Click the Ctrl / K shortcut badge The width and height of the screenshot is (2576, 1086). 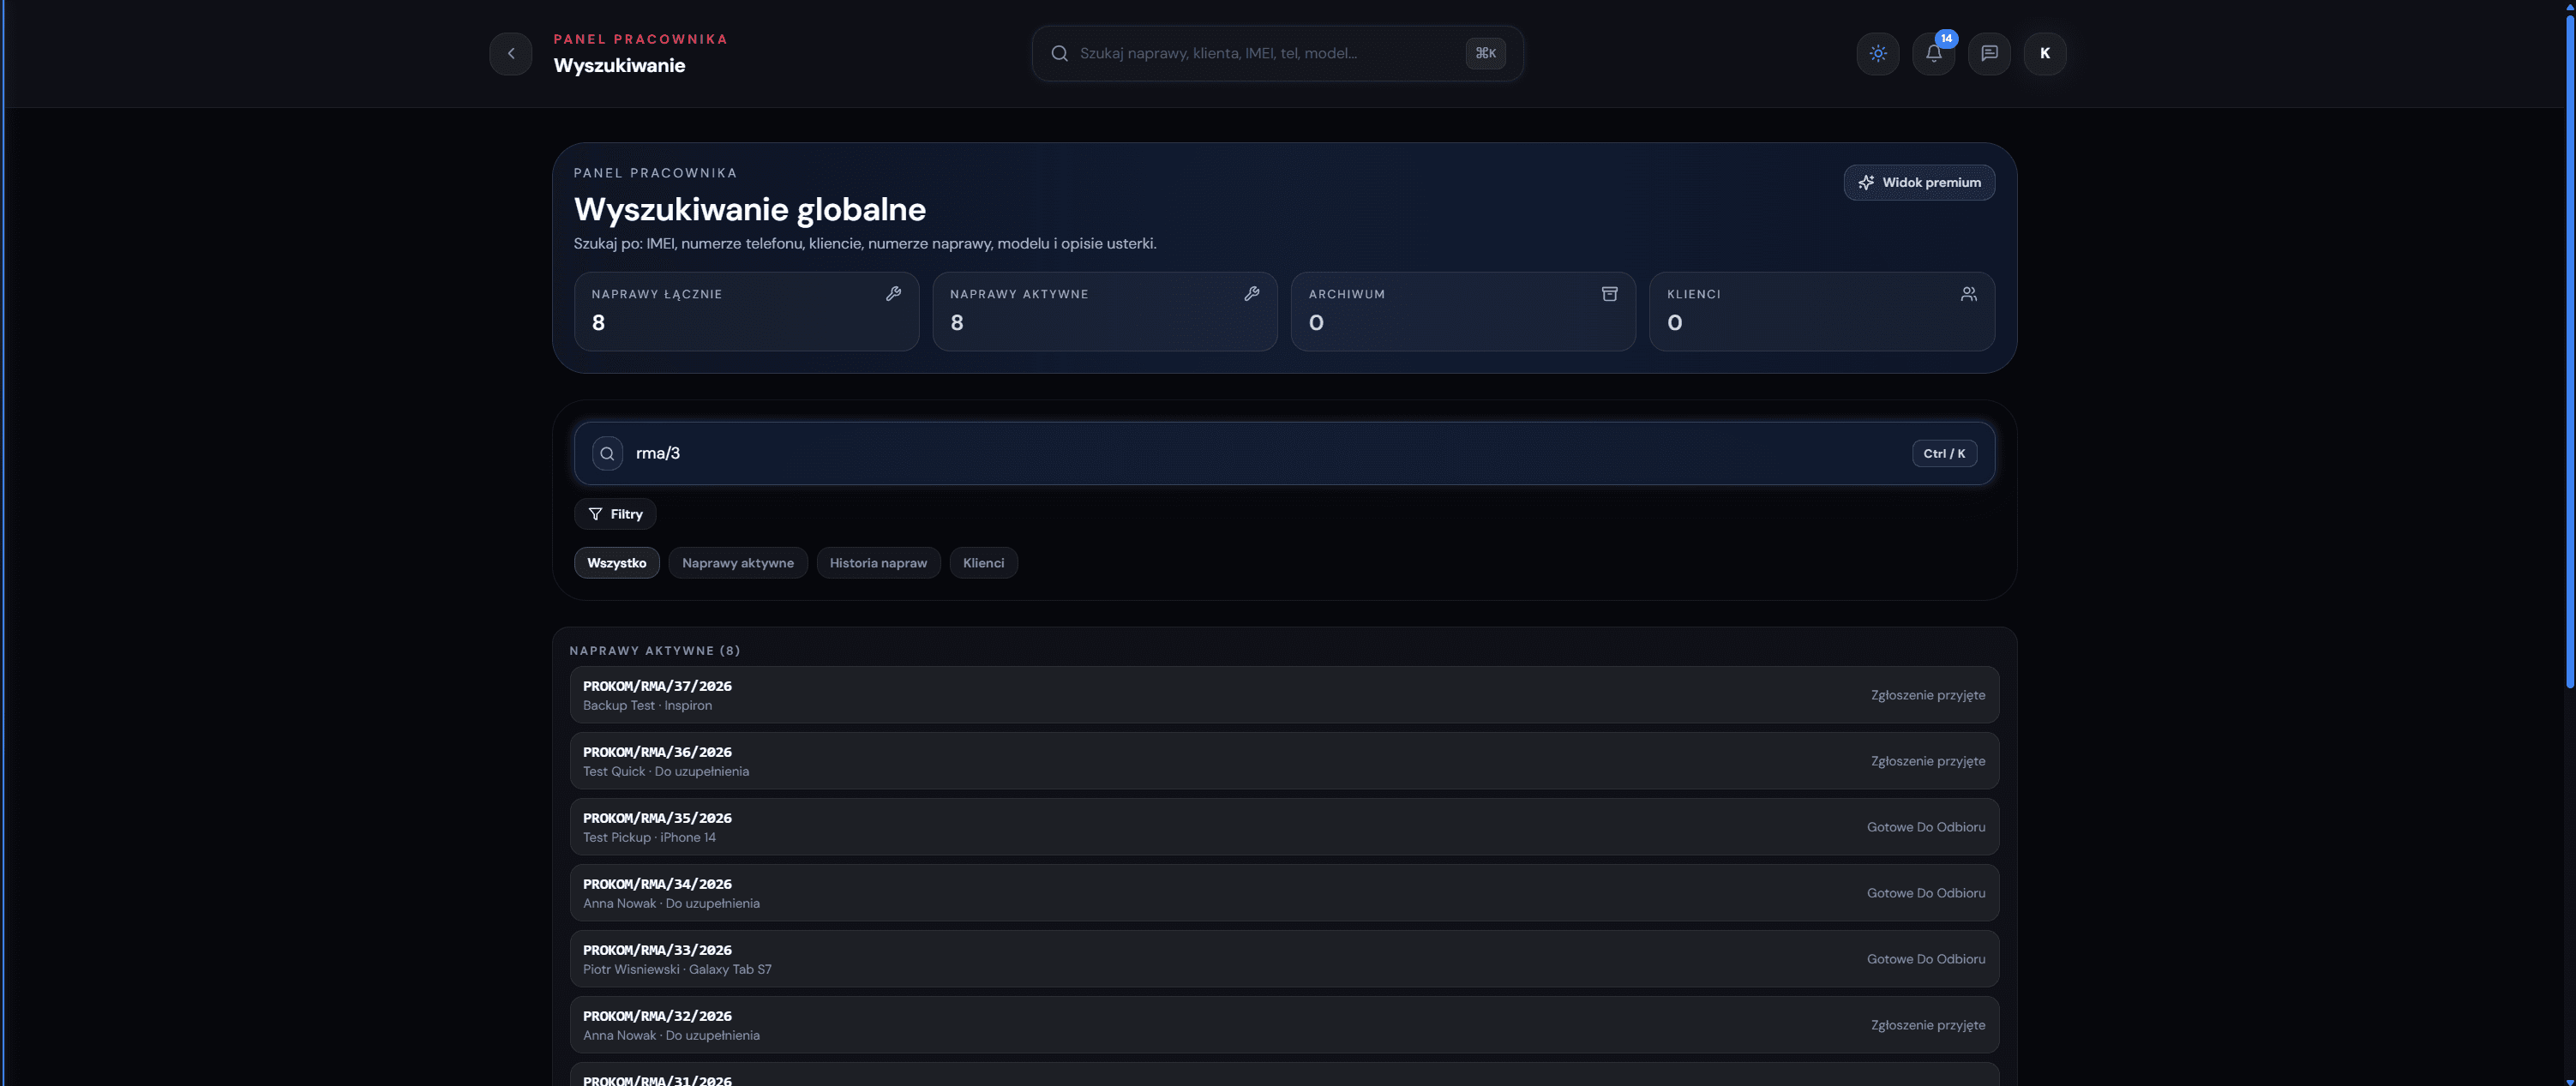point(1944,453)
